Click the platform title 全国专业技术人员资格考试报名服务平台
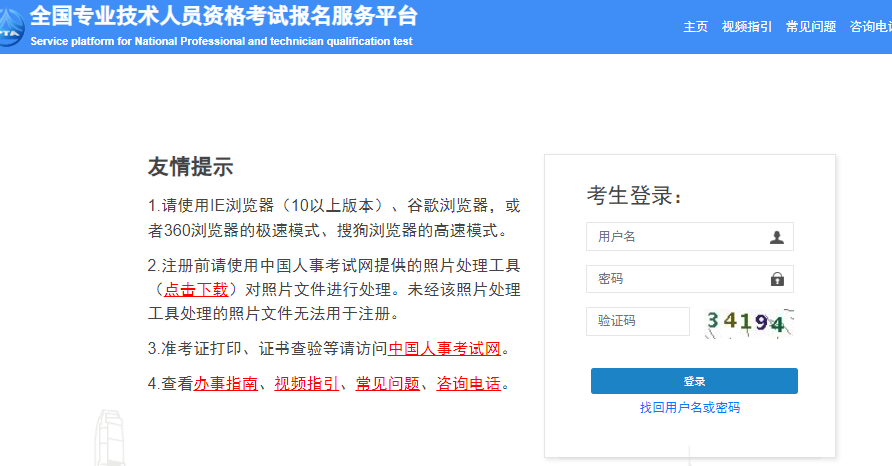 point(224,17)
